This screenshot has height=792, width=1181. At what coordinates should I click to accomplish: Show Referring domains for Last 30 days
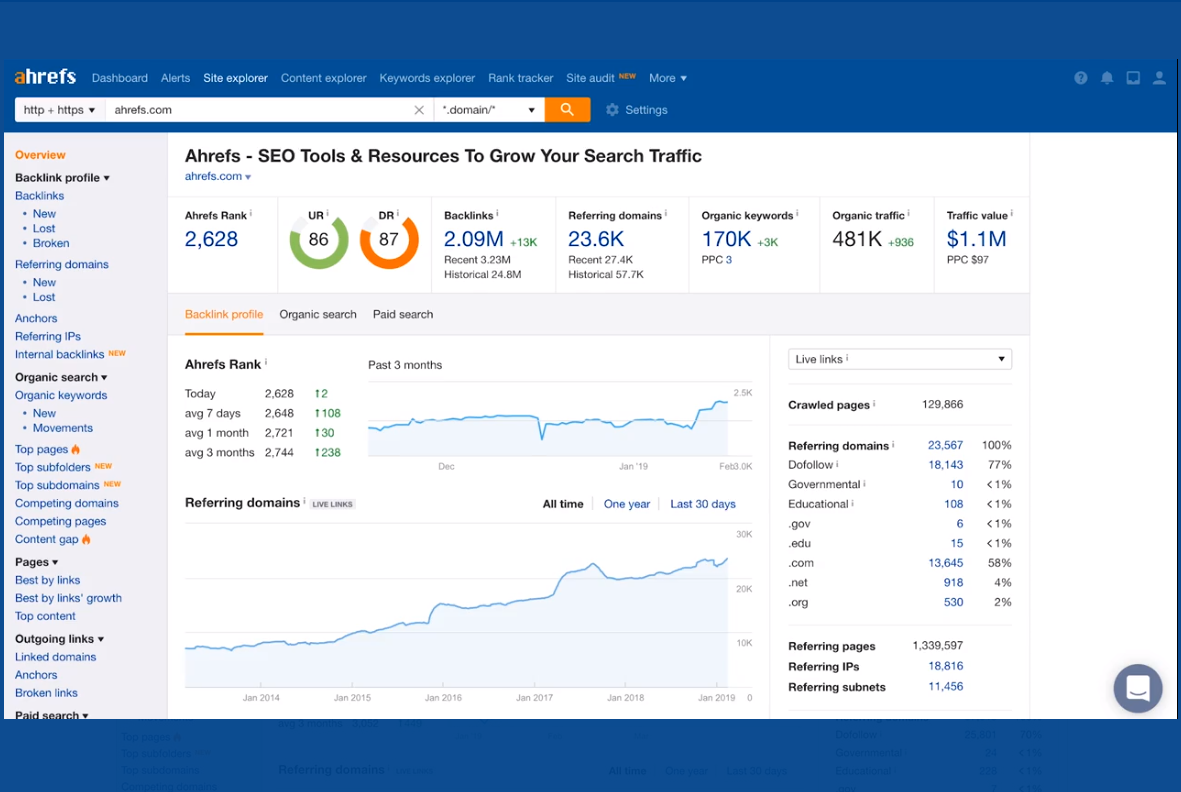pos(703,504)
